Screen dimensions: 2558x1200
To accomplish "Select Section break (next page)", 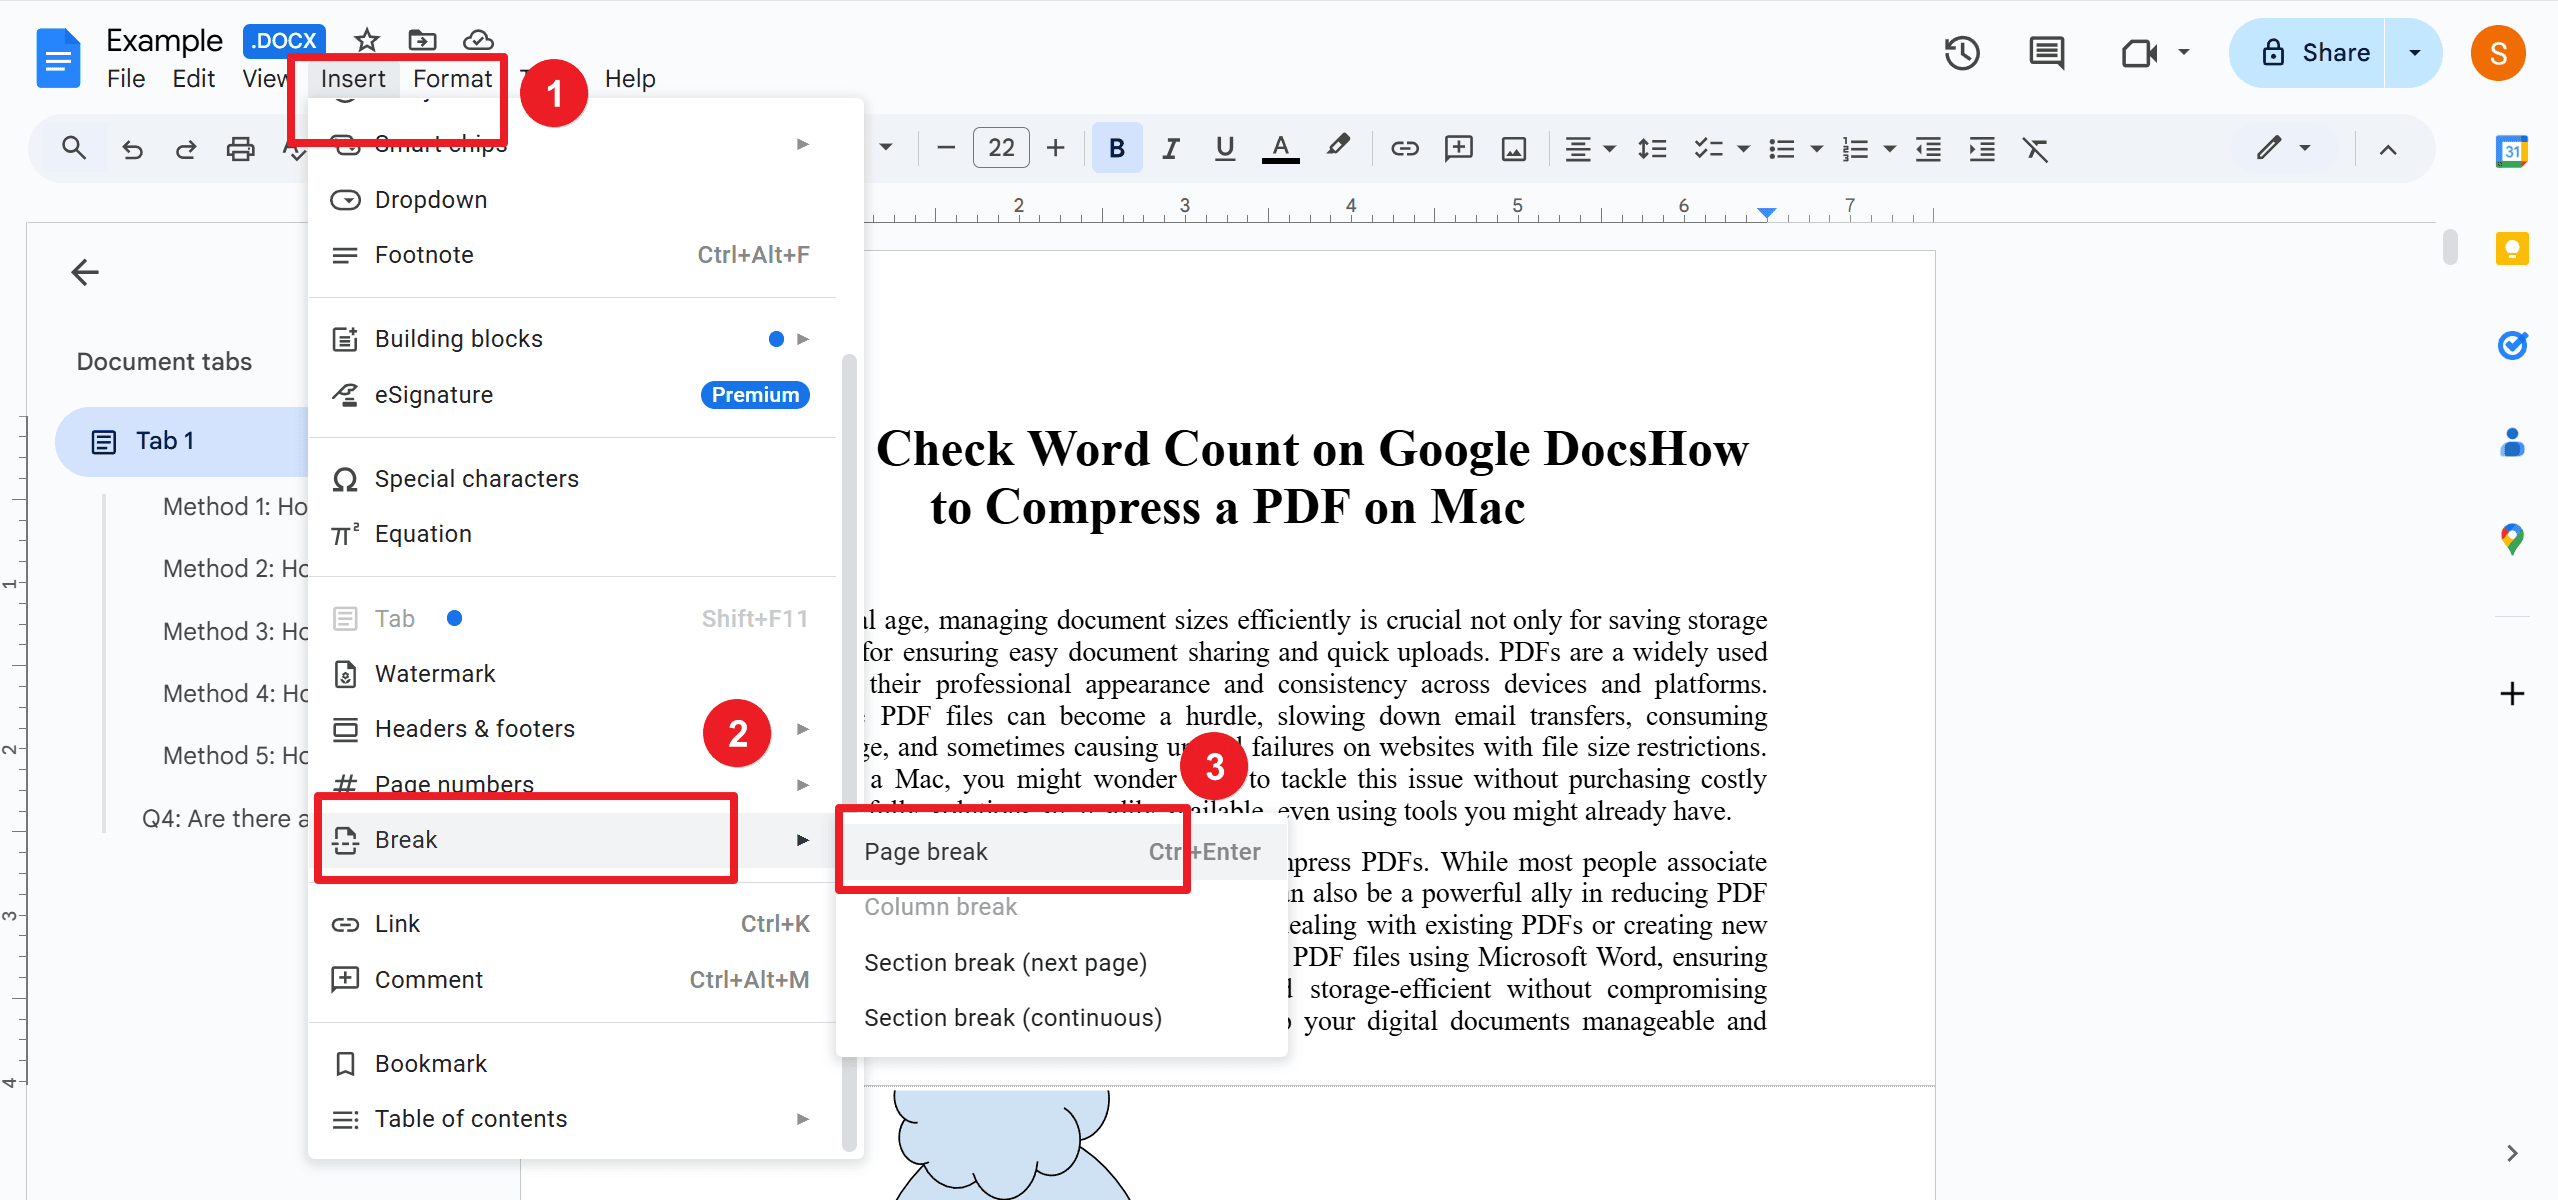I will click(x=1062, y=963).
